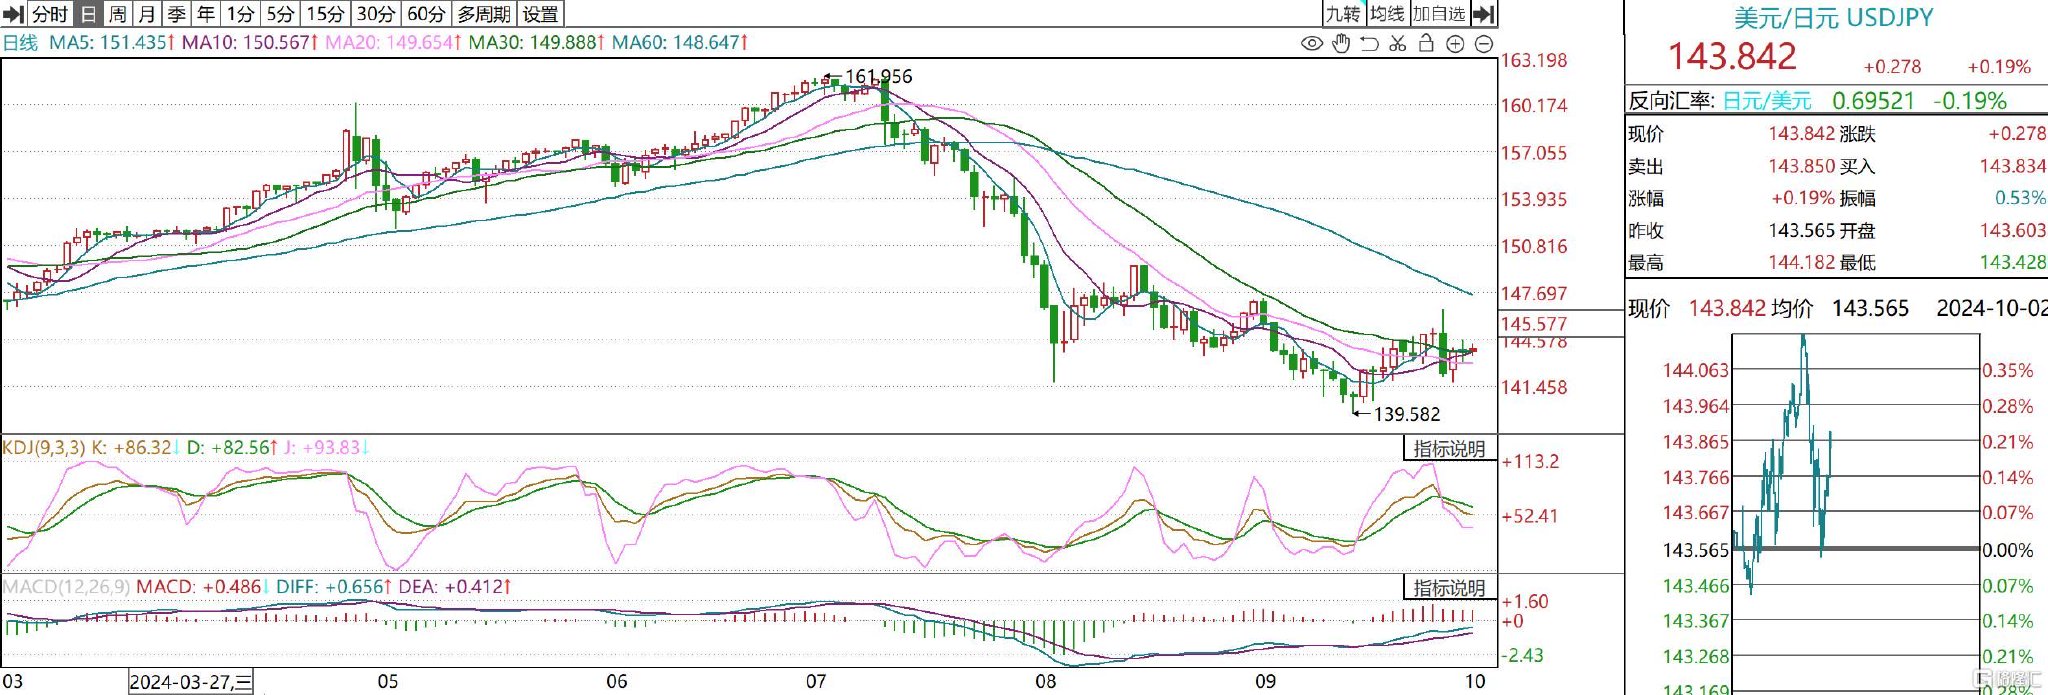Switch to the 分时 intraday tab
Screen dimensions: 2048x695
[50, 14]
